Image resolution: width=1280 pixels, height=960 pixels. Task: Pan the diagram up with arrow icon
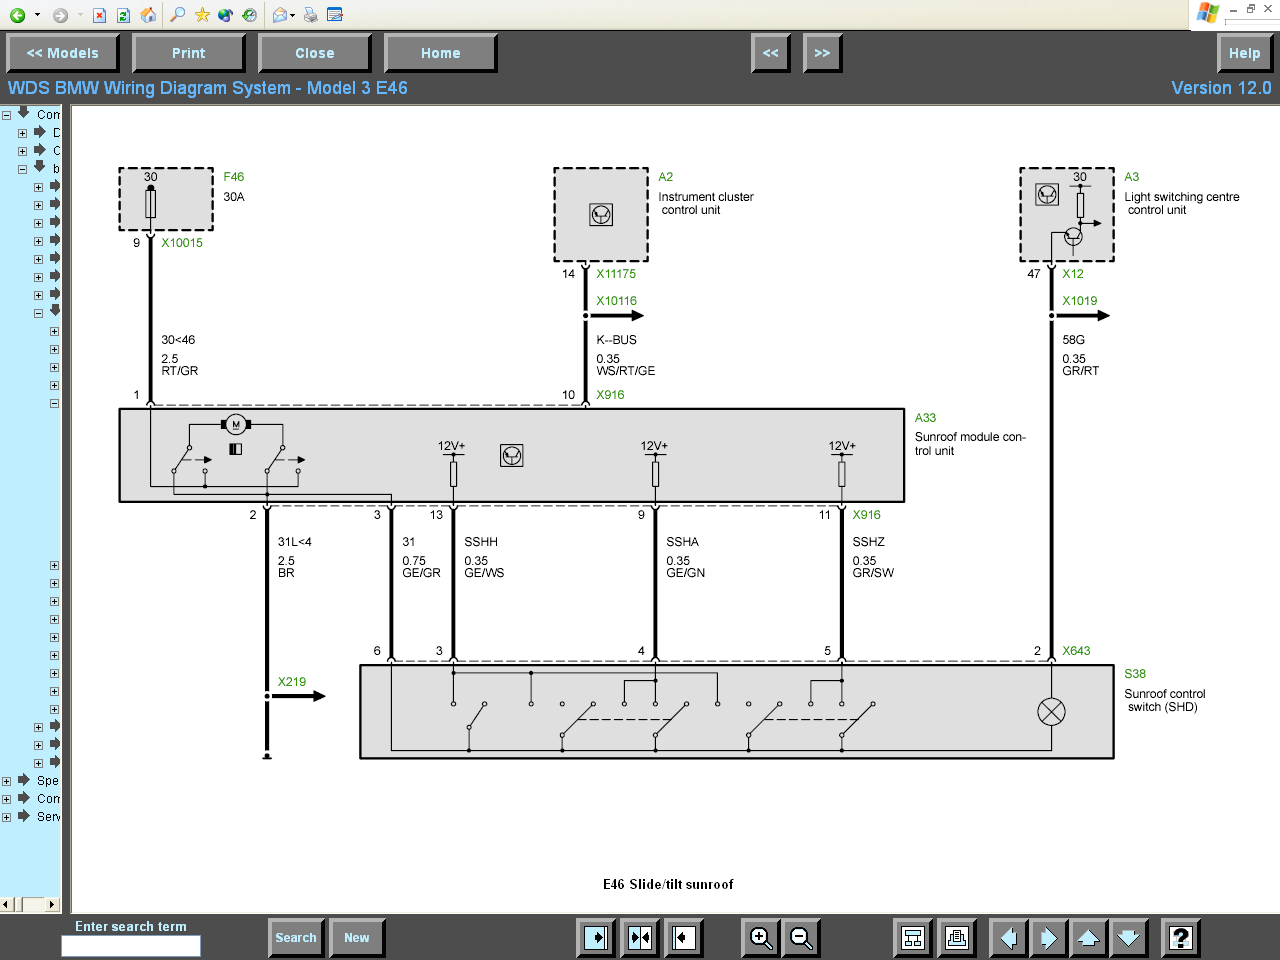click(x=1089, y=938)
